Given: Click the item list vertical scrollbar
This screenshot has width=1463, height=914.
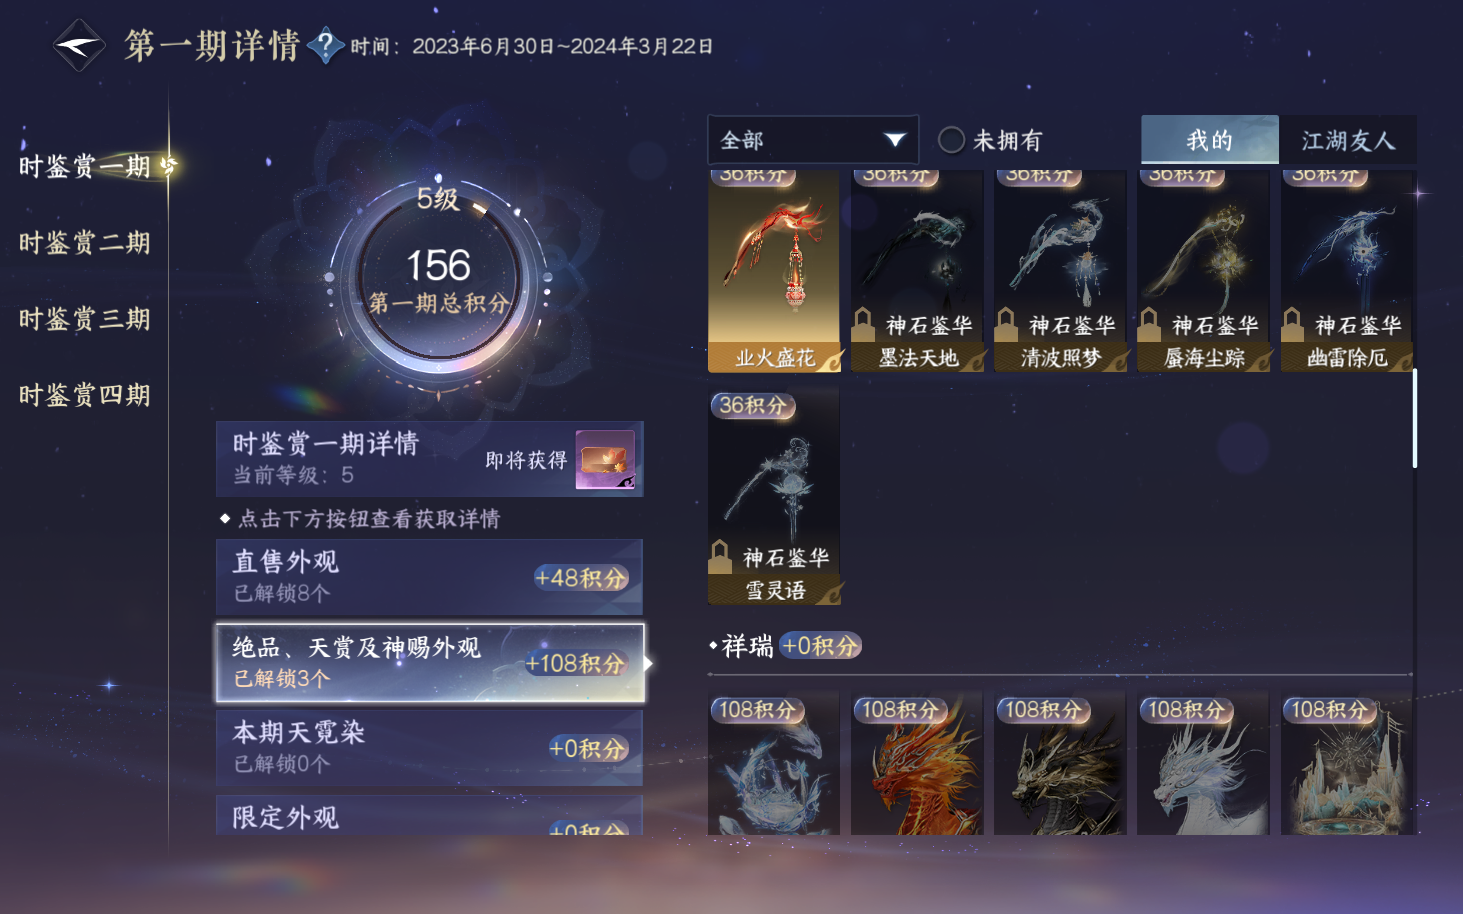Looking at the screenshot, I should point(1414,418).
